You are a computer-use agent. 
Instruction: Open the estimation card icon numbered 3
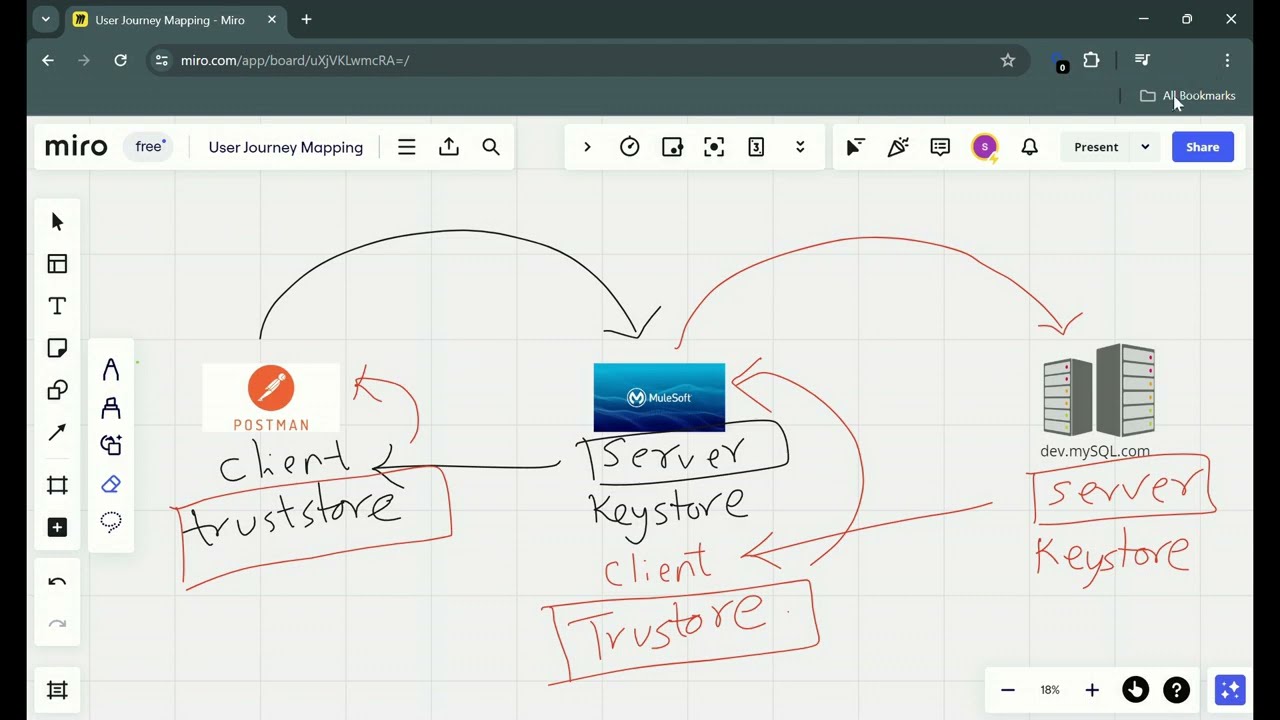click(756, 147)
